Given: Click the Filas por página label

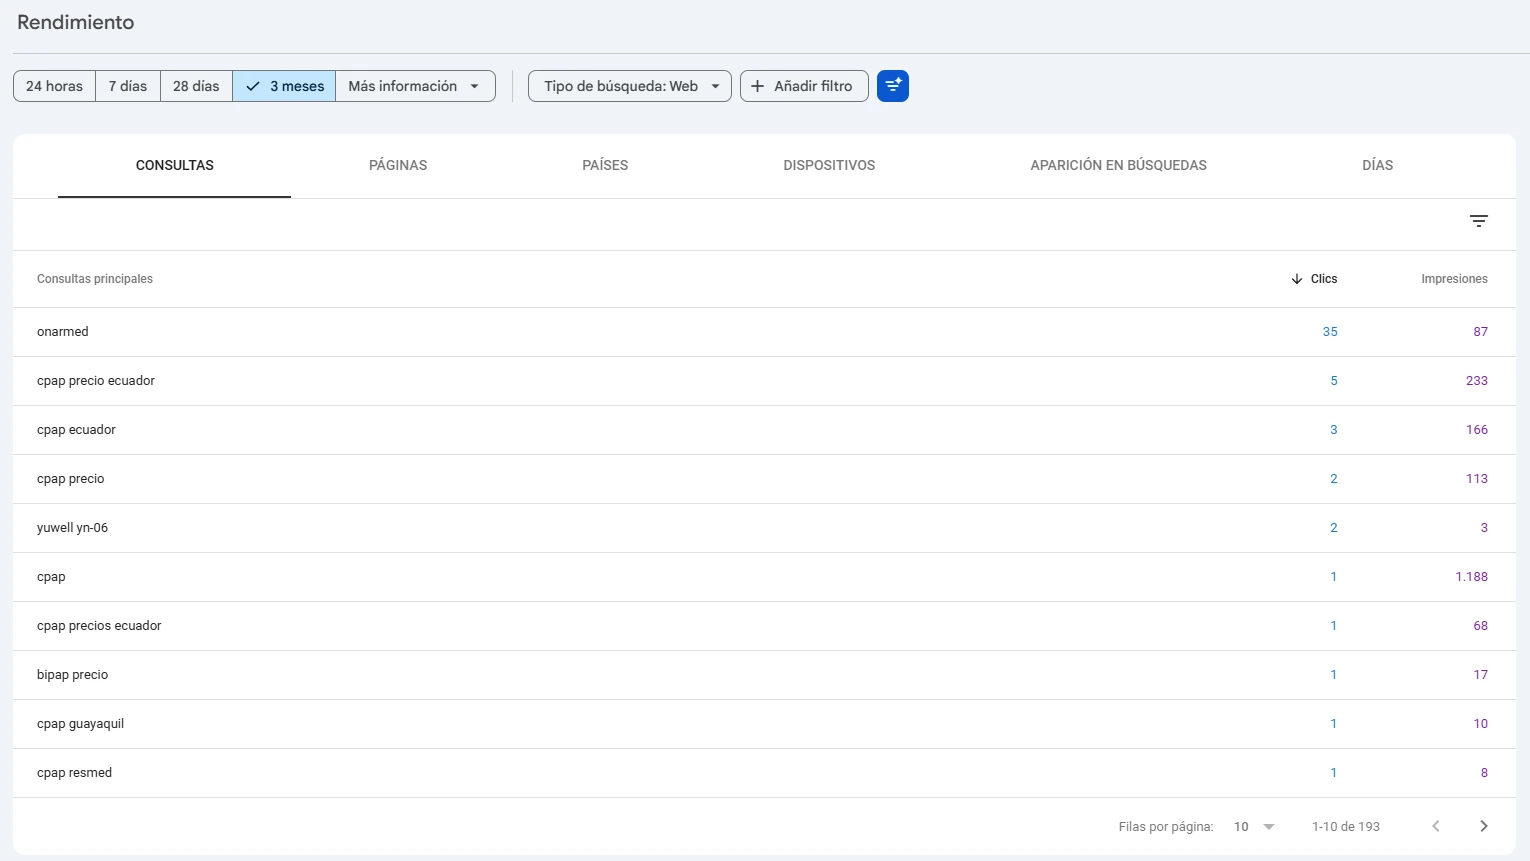Looking at the screenshot, I should (x=1166, y=826).
